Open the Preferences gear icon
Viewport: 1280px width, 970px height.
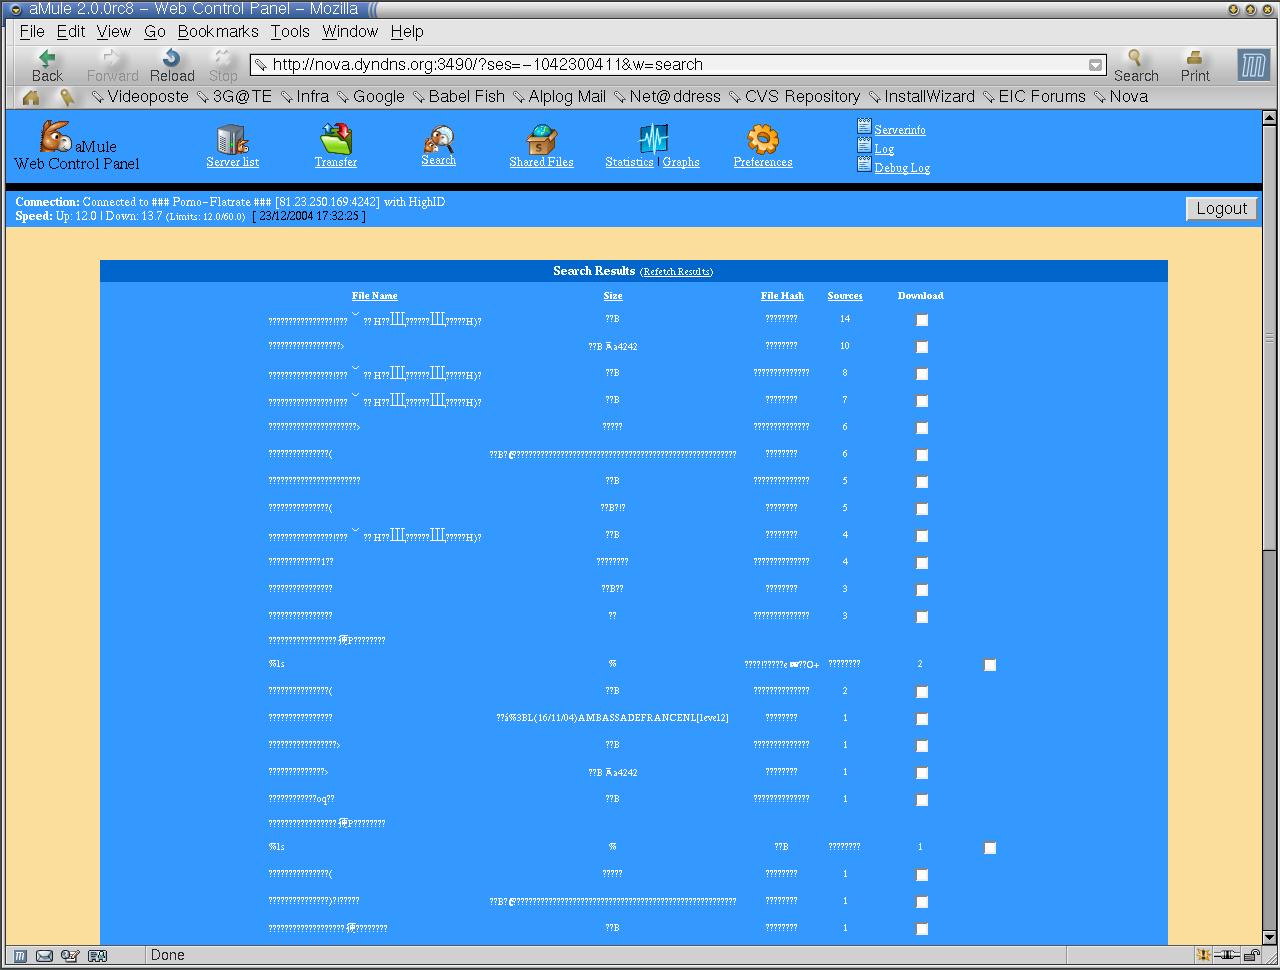pos(762,140)
